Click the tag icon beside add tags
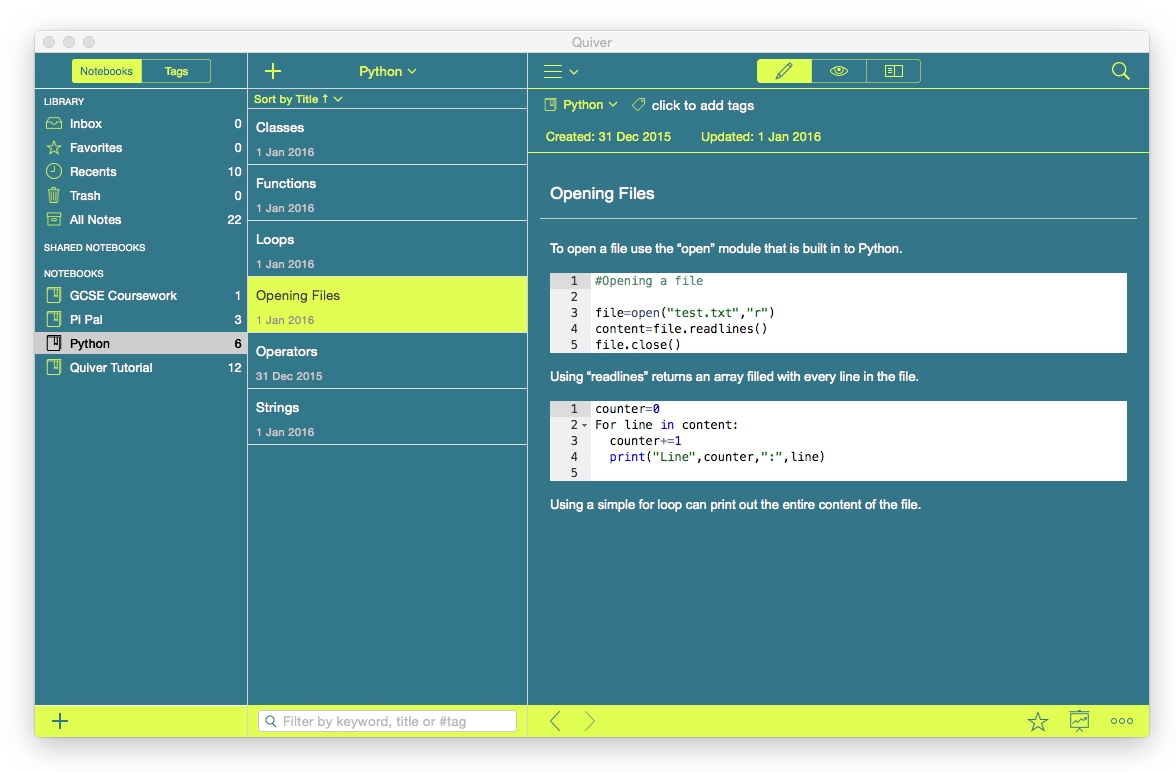The width and height of the screenshot is (1176, 772). click(x=638, y=105)
